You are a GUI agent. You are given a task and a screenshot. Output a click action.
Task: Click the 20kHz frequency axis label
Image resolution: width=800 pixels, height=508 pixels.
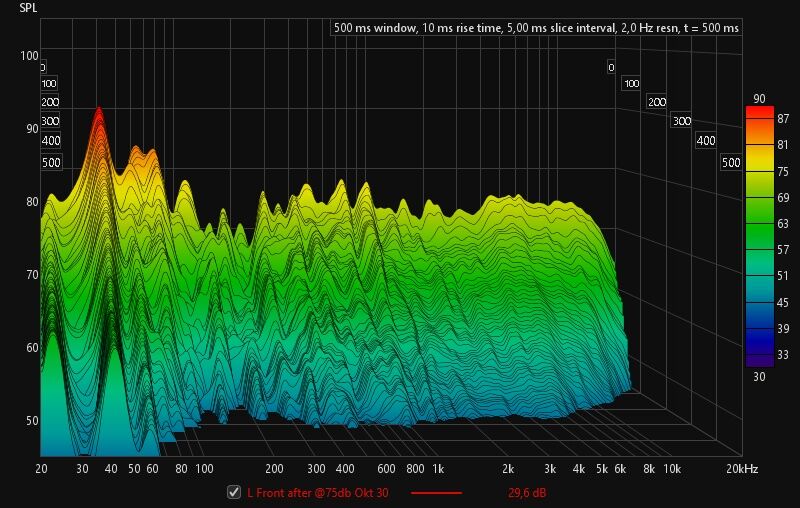click(x=742, y=469)
